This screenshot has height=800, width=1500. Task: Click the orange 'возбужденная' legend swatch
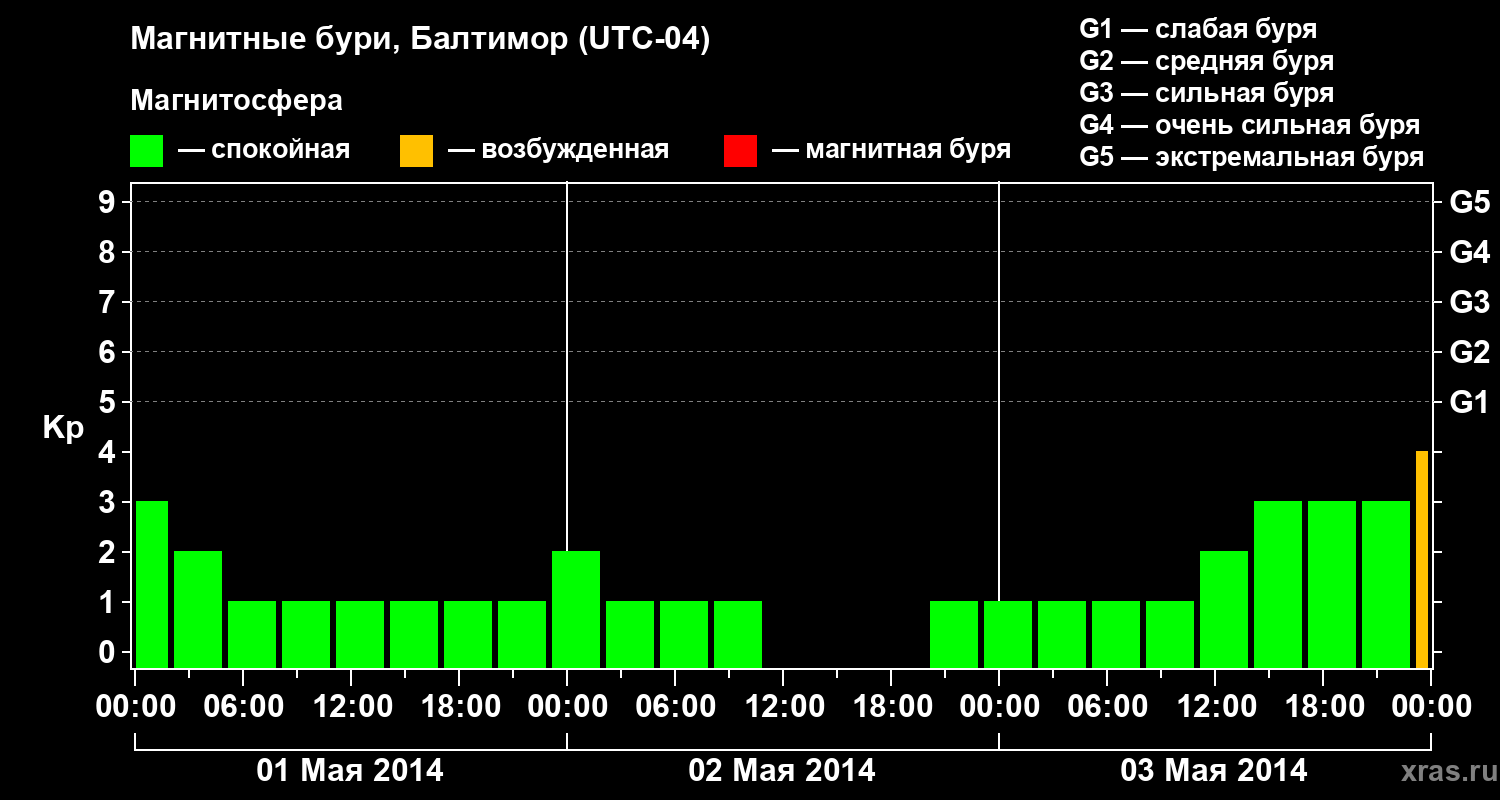tap(416, 151)
